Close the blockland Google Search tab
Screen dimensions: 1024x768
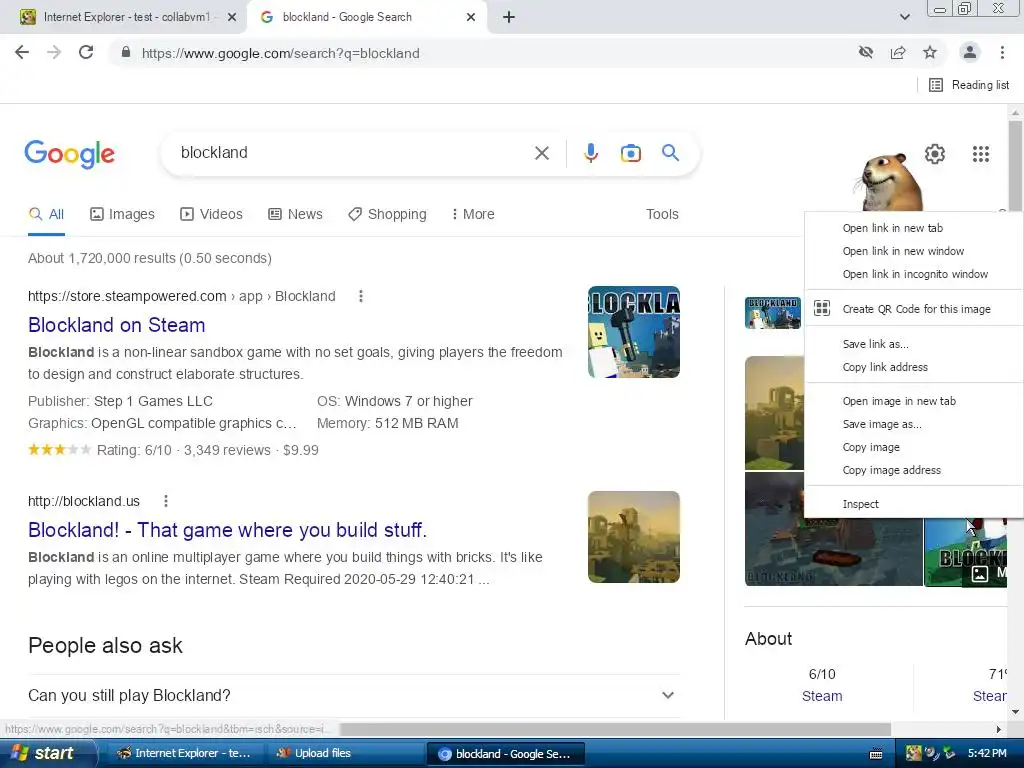tap(471, 17)
